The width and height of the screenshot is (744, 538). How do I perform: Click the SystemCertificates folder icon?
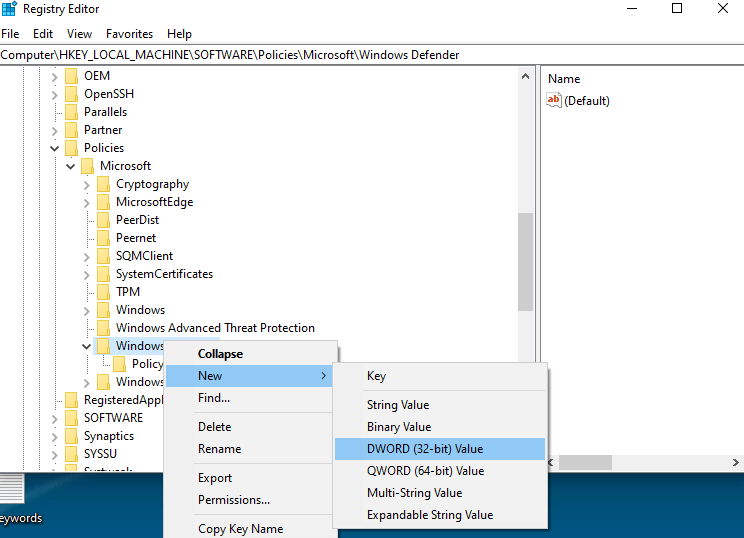(103, 274)
